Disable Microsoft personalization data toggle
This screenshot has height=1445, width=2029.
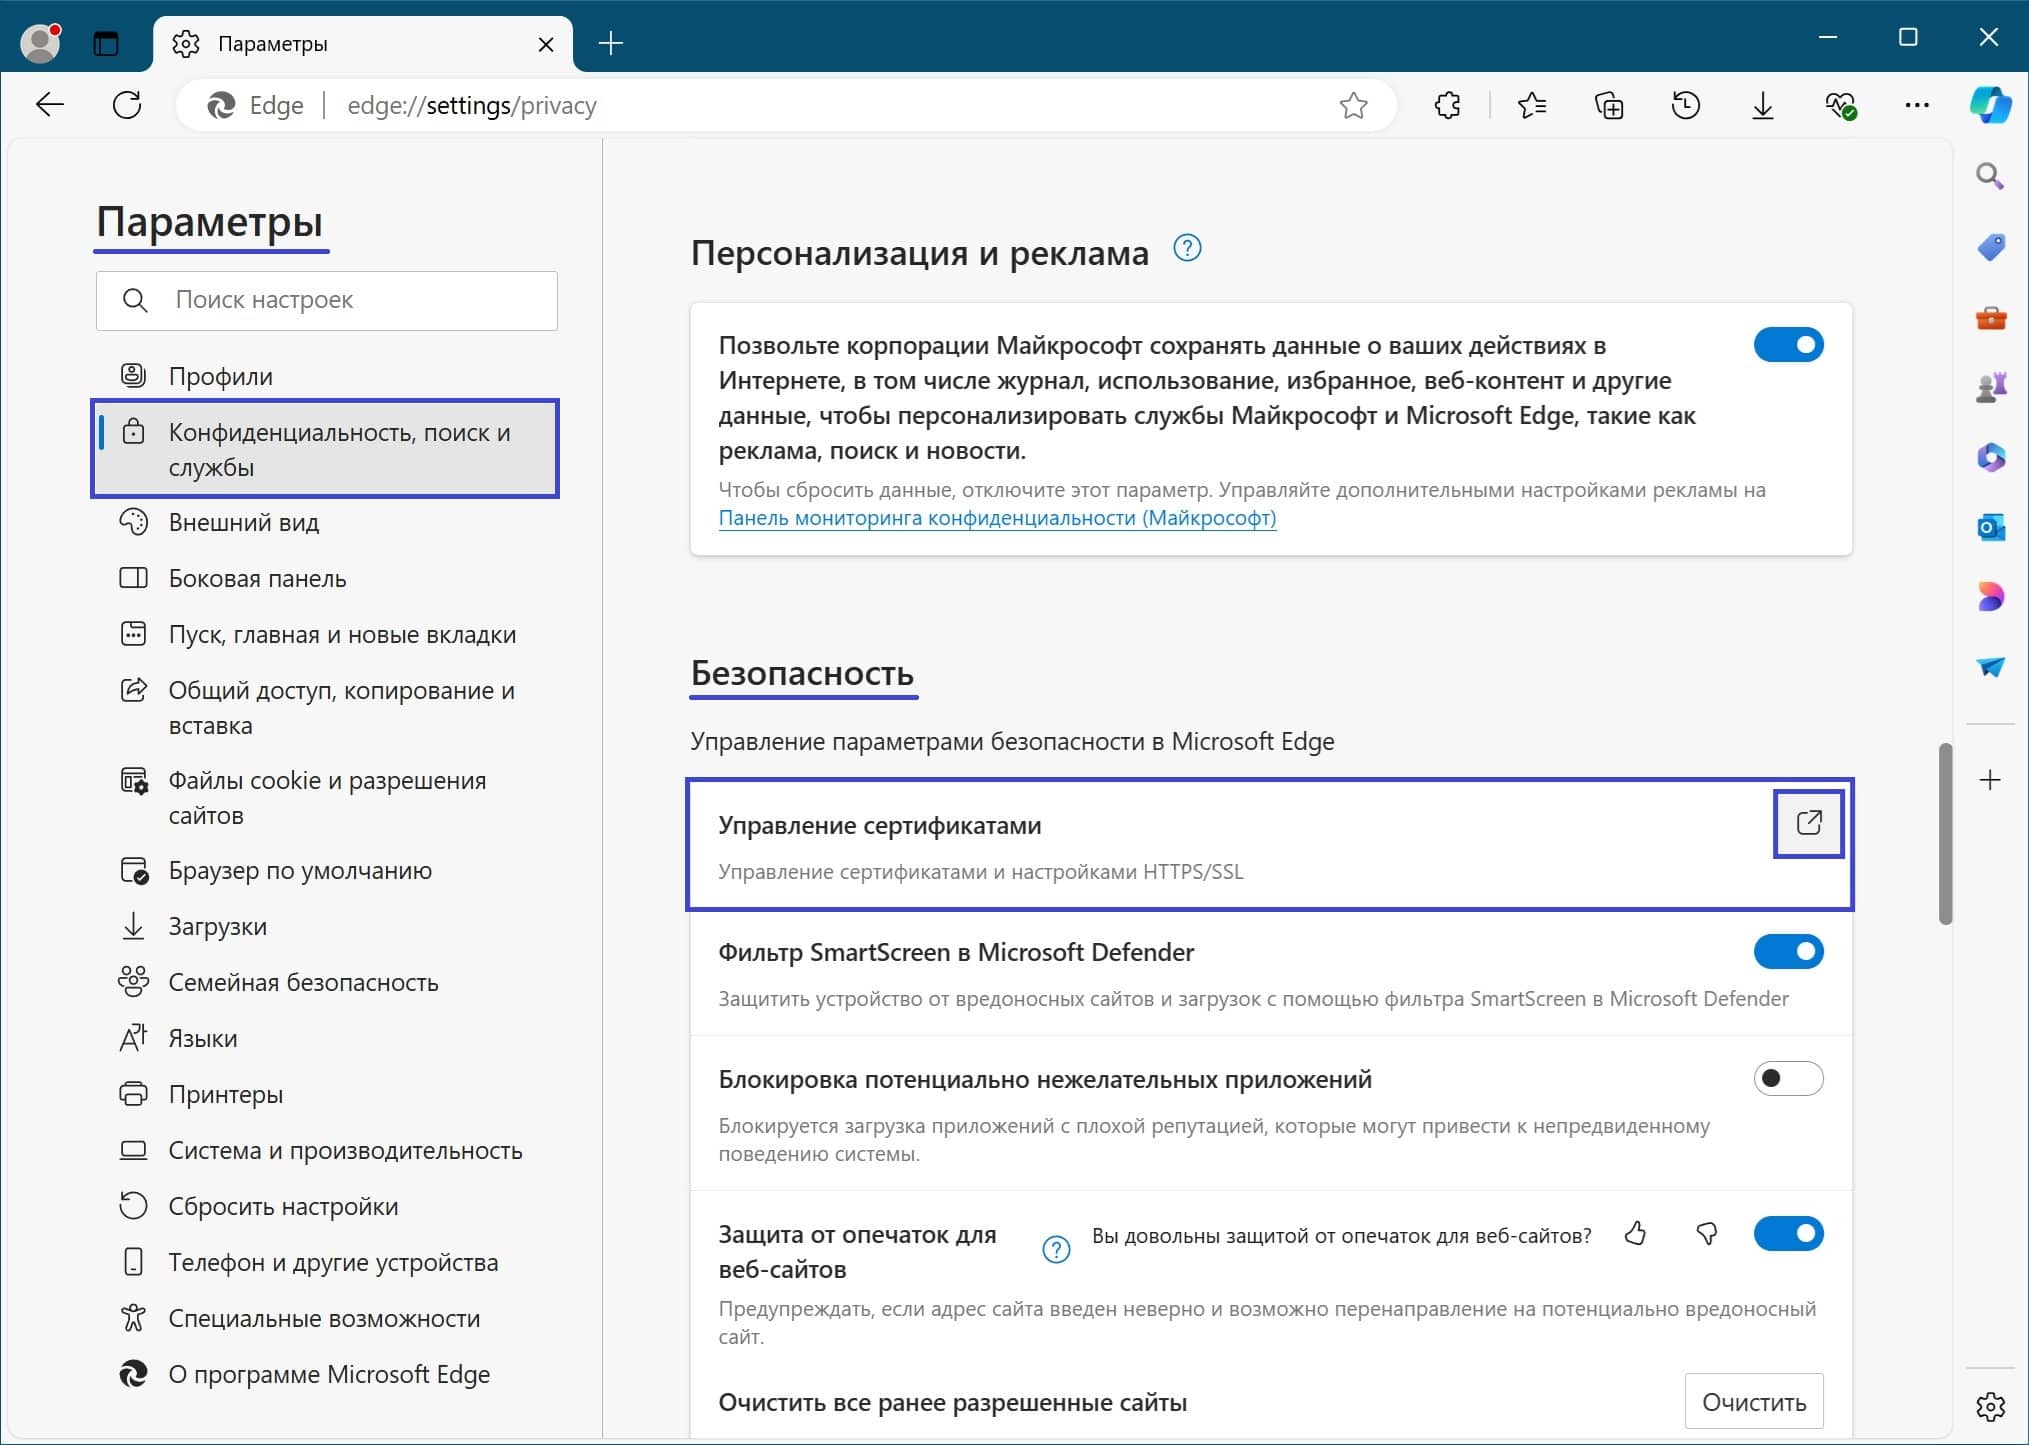pyautogui.click(x=1788, y=345)
